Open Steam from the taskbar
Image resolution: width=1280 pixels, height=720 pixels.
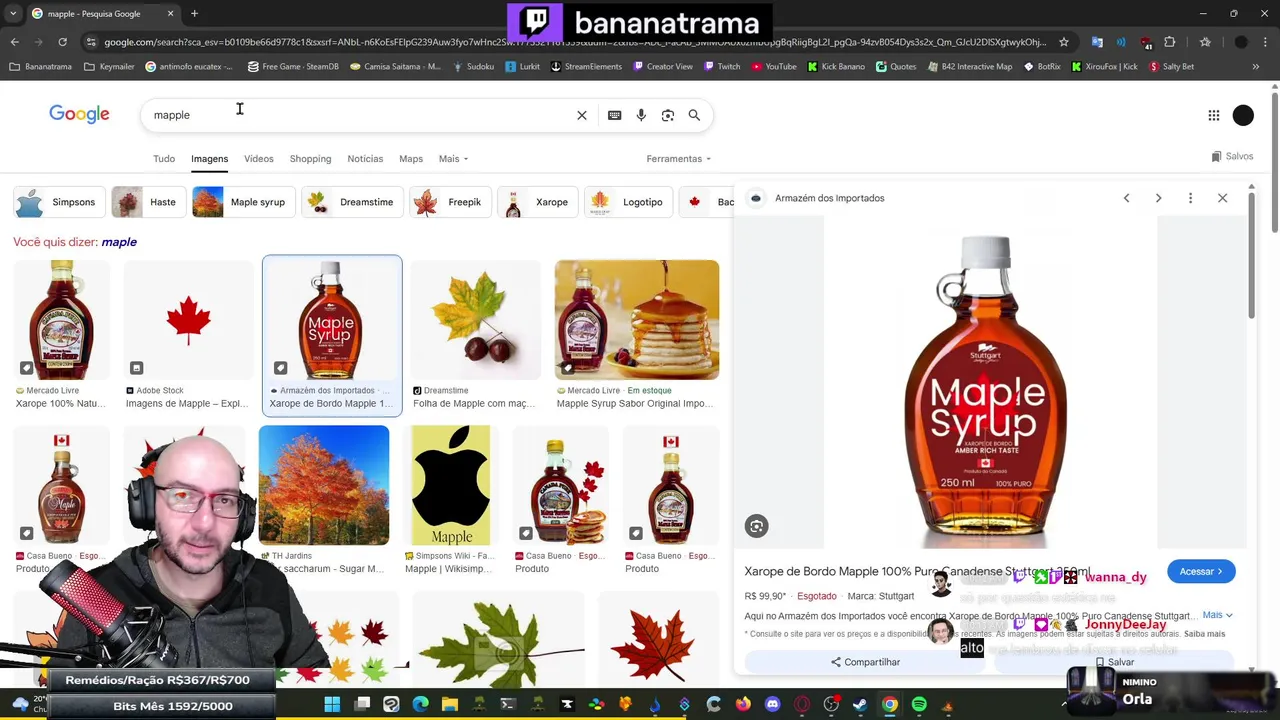pyautogui.click(x=860, y=704)
